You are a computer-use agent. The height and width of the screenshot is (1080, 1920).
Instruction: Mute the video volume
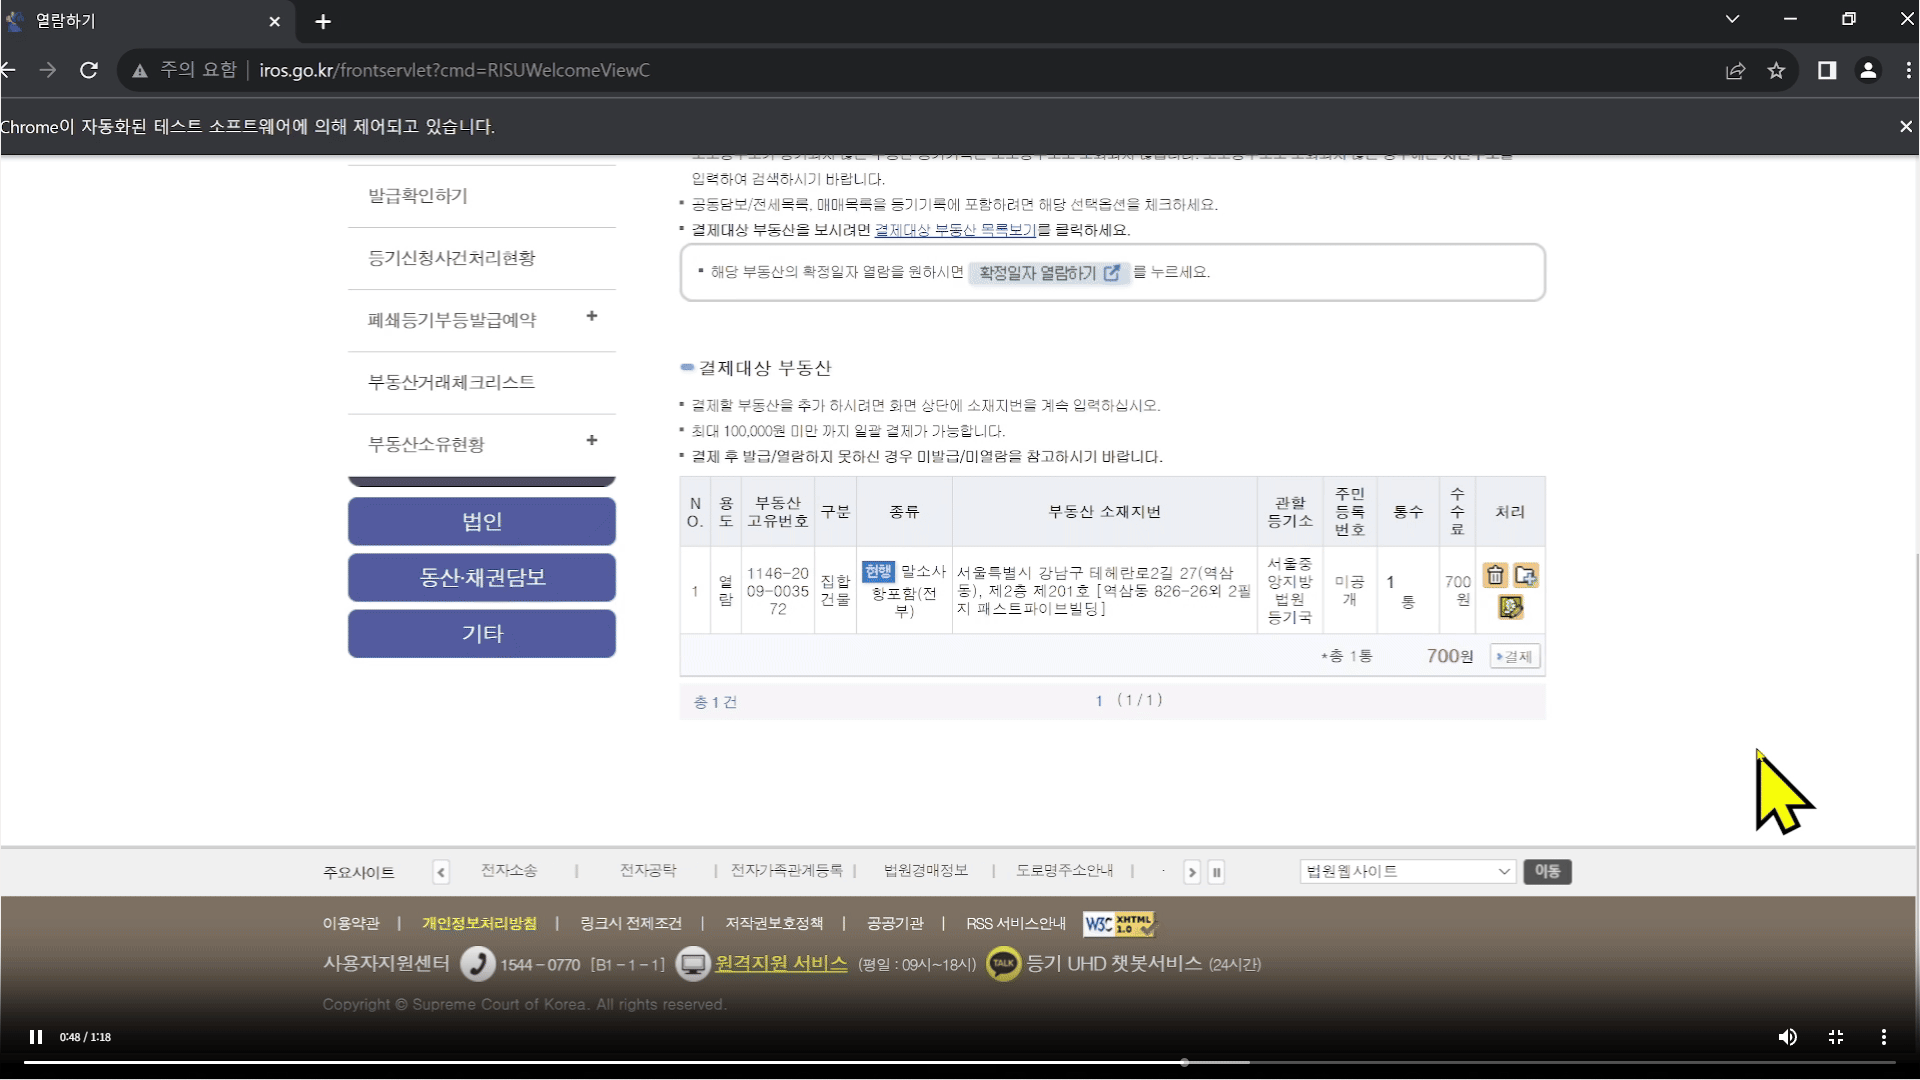[1787, 1037]
